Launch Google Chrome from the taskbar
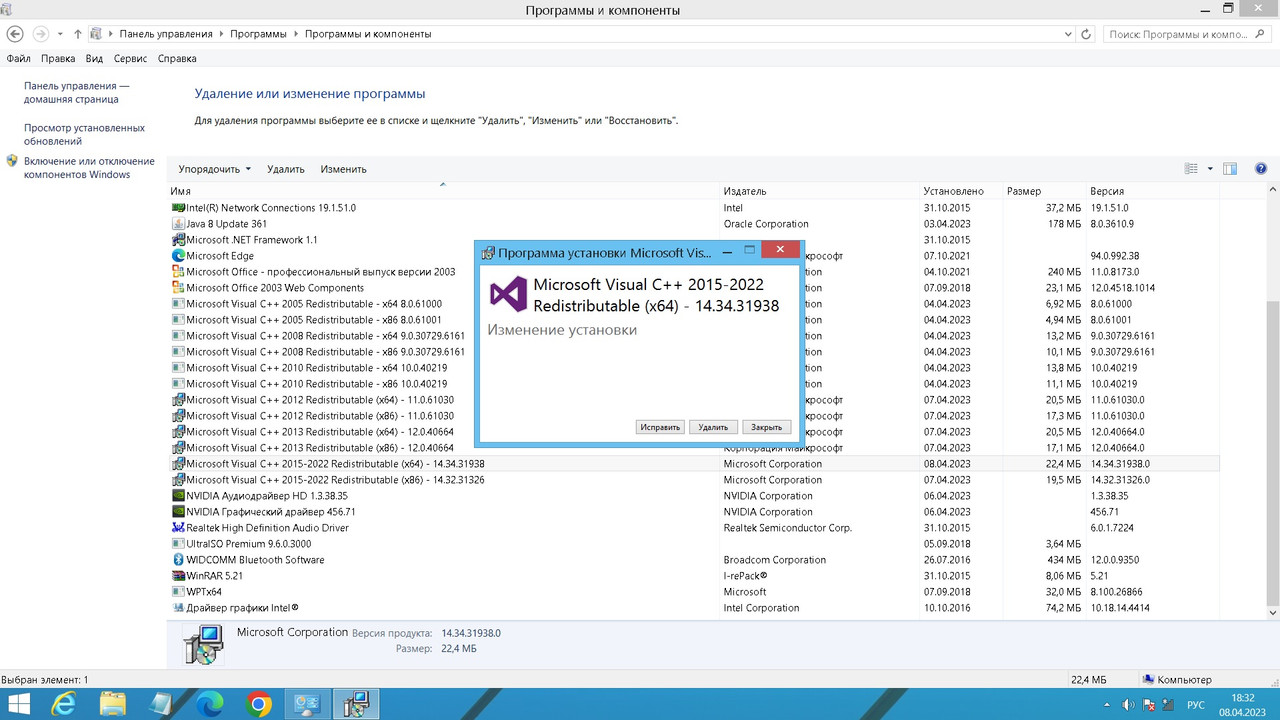 coord(259,704)
